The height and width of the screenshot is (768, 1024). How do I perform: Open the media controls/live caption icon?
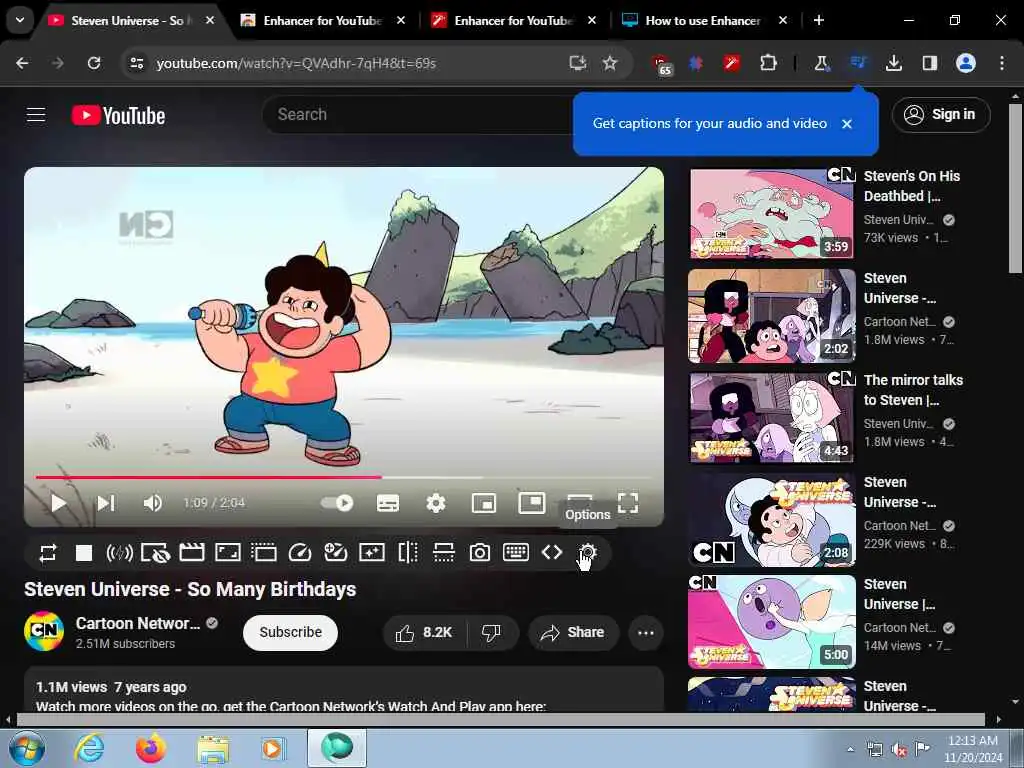[x=857, y=63]
